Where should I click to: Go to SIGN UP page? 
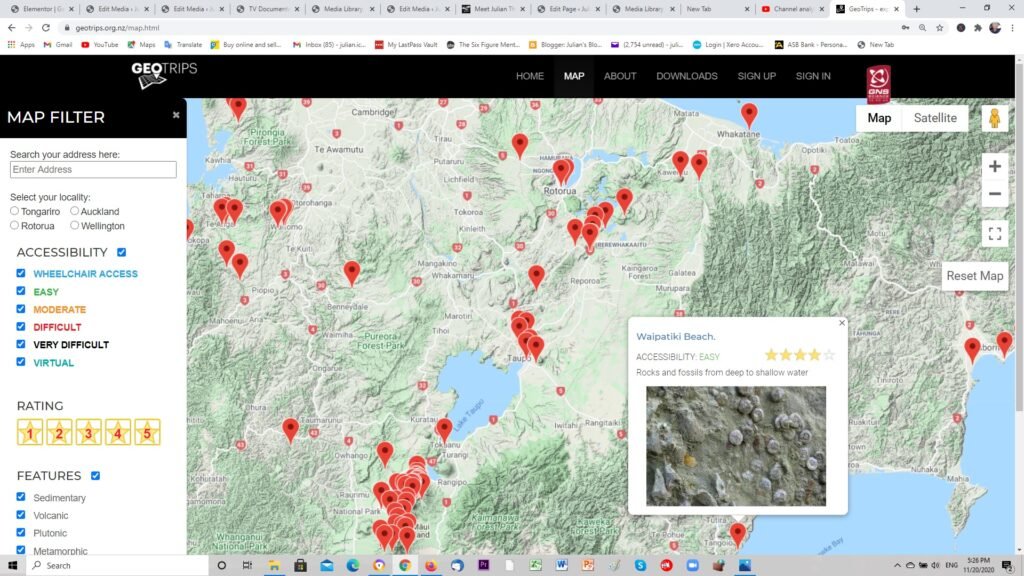tap(756, 76)
